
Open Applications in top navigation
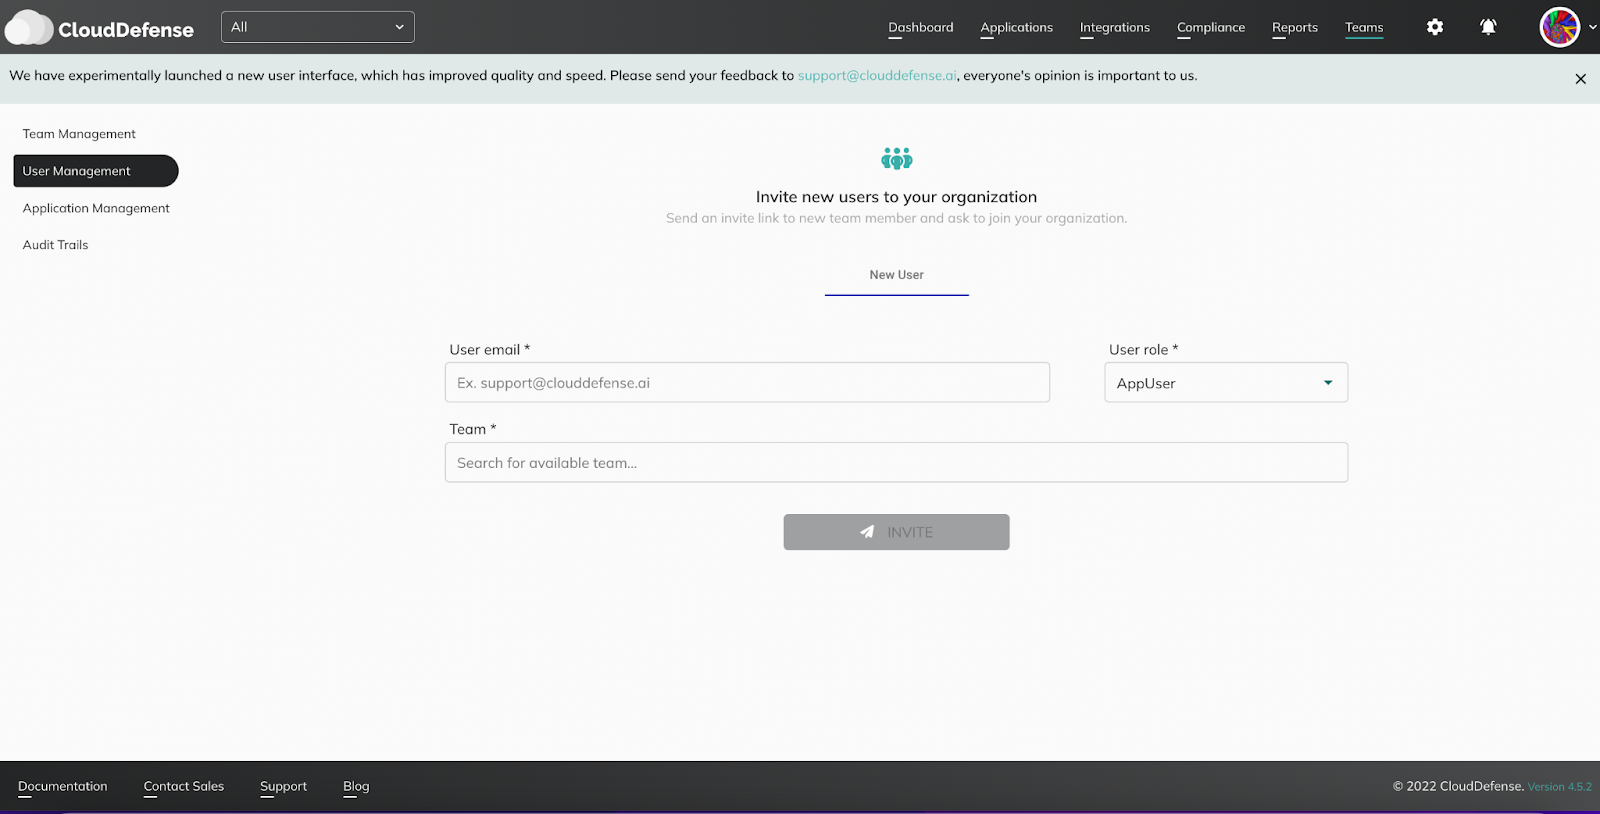pyautogui.click(x=1016, y=27)
